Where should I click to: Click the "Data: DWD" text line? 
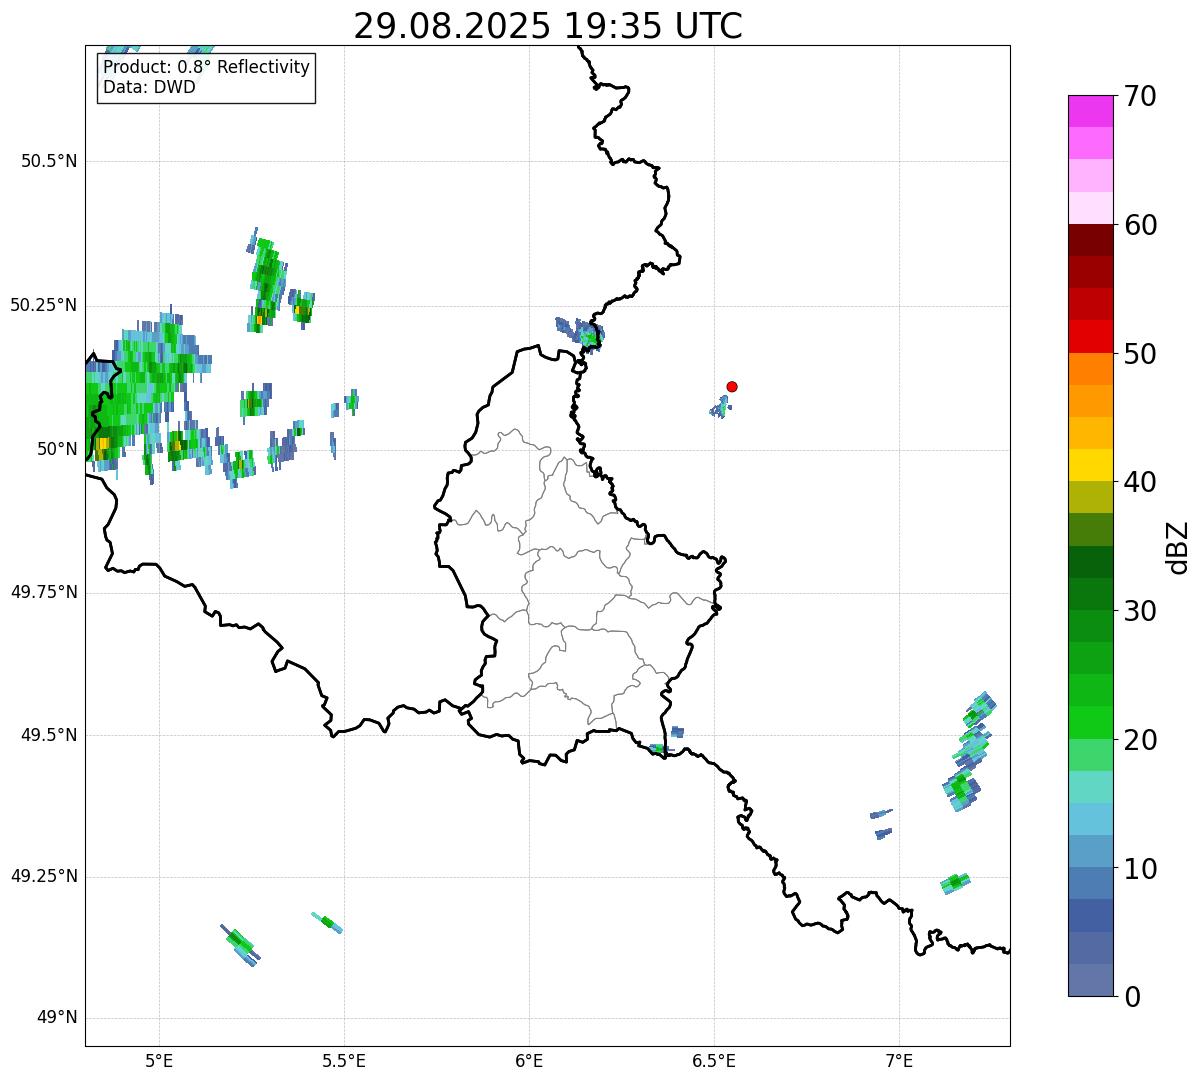149,87
